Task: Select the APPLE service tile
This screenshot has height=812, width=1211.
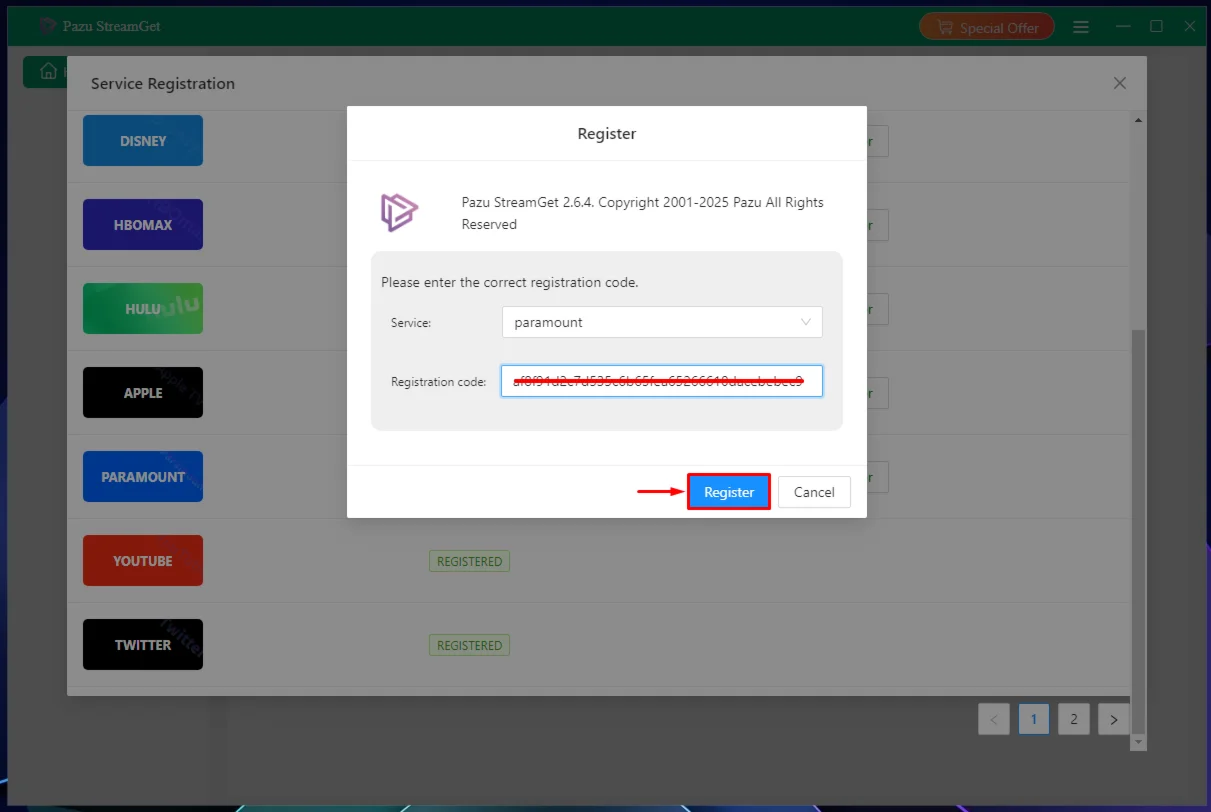Action: [143, 393]
